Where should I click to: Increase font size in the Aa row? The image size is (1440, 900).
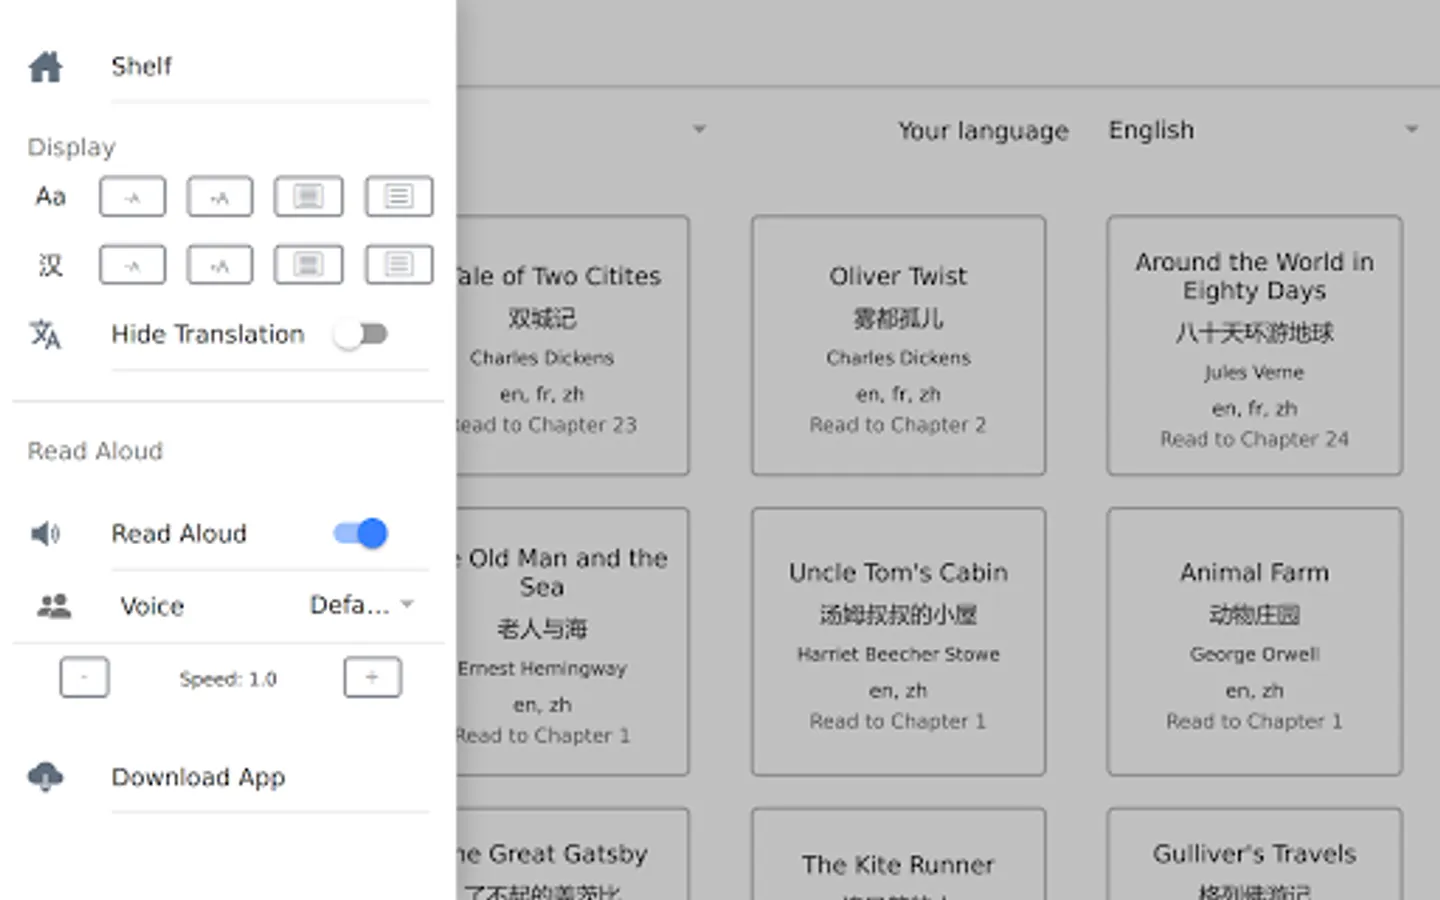[x=220, y=197]
